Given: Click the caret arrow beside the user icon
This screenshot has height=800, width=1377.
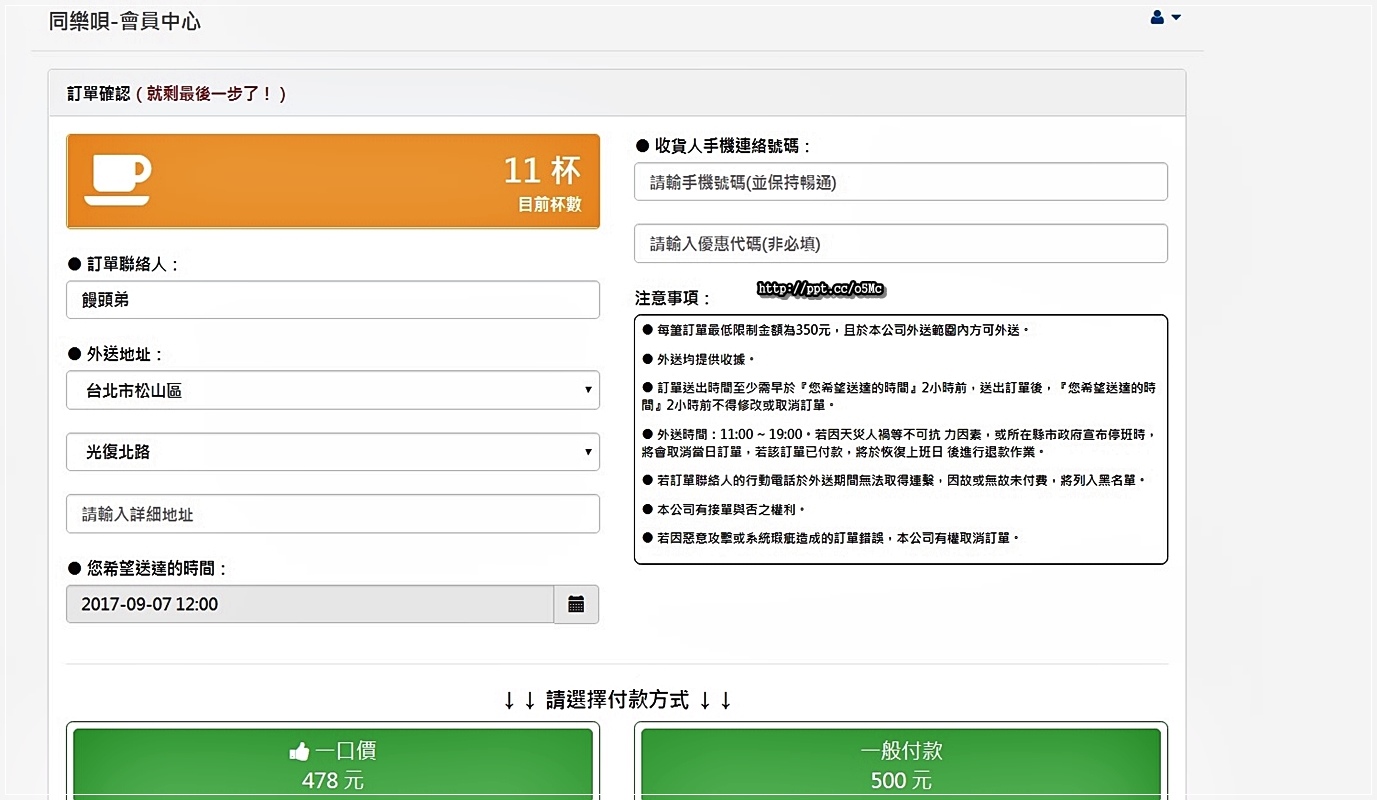Looking at the screenshot, I should [x=1176, y=17].
